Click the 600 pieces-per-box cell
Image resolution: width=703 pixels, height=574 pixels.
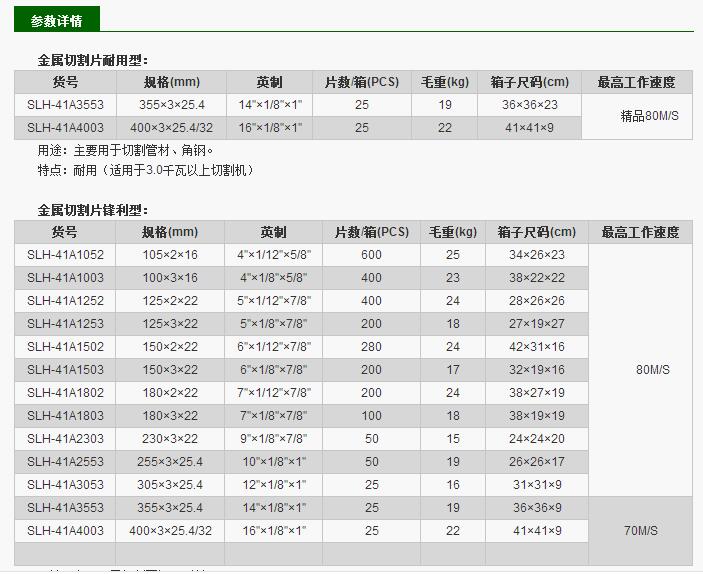click(371, 255)
